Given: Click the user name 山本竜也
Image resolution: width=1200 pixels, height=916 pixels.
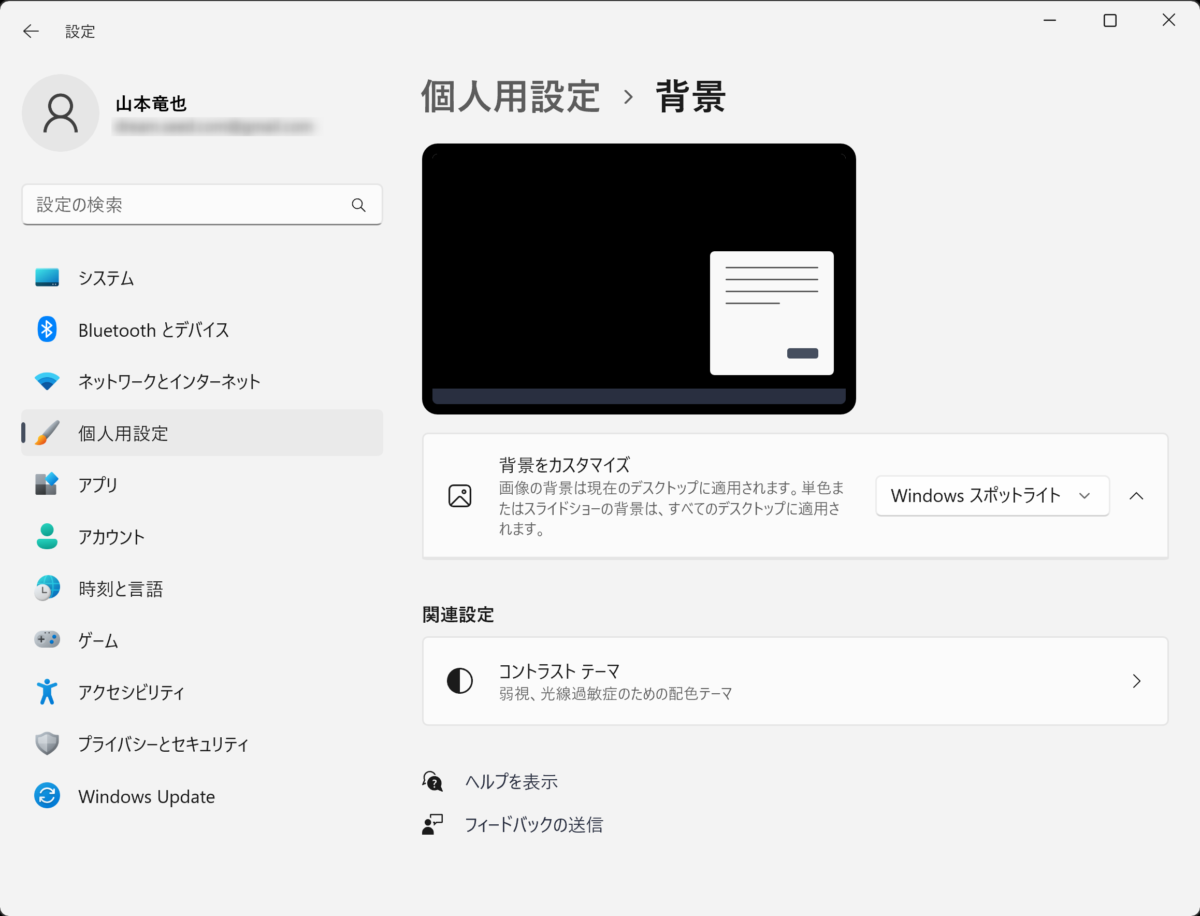Looking at the screenshot, I should tap(151, 104).
